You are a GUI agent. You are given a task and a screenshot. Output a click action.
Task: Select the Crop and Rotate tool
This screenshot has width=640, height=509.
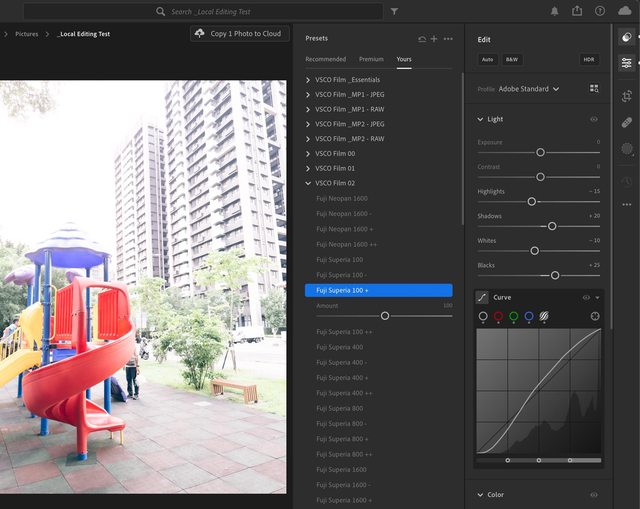pos(626,96)
